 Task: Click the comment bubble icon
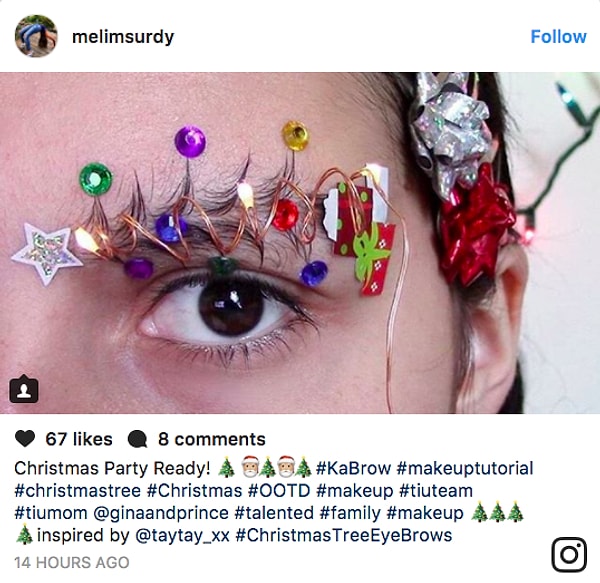coord(137,439)
